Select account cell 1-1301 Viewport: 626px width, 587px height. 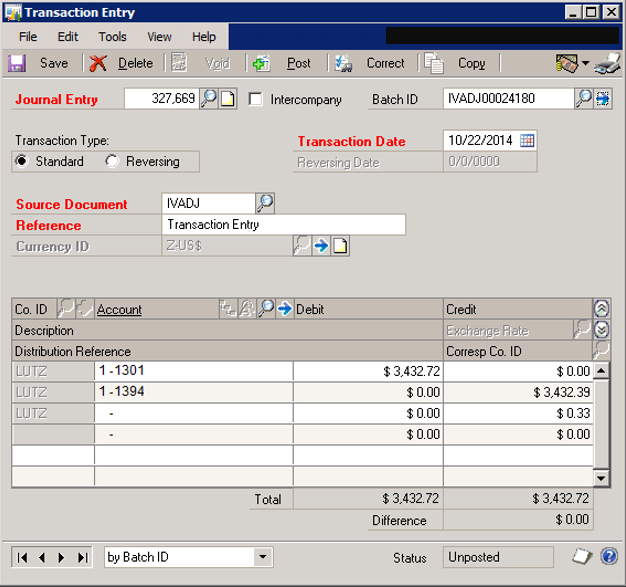tap(194, 371)
